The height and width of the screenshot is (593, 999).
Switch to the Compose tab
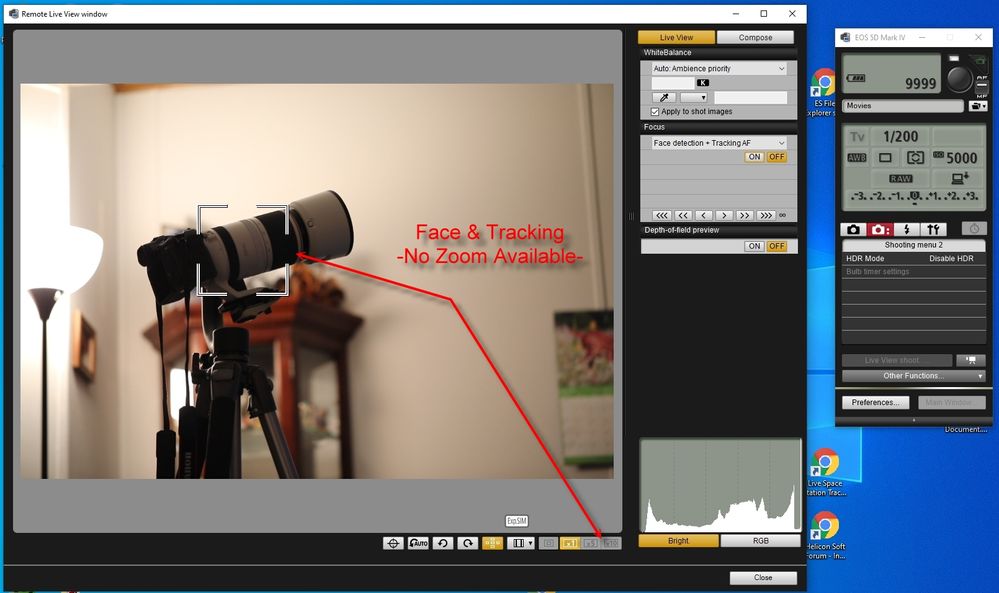point(755,37)
